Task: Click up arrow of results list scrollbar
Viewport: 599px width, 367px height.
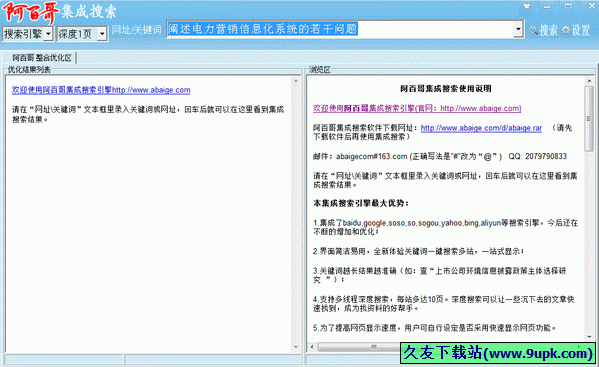Action: (x=296, y=81)
